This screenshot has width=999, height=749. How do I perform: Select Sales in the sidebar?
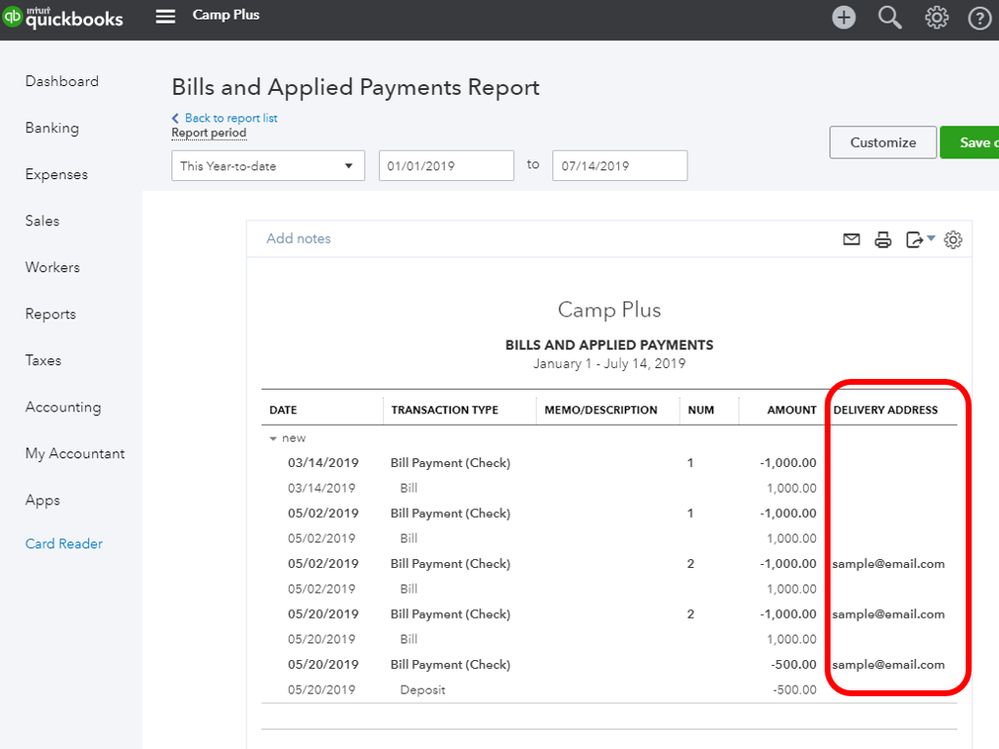click(42, 221)
